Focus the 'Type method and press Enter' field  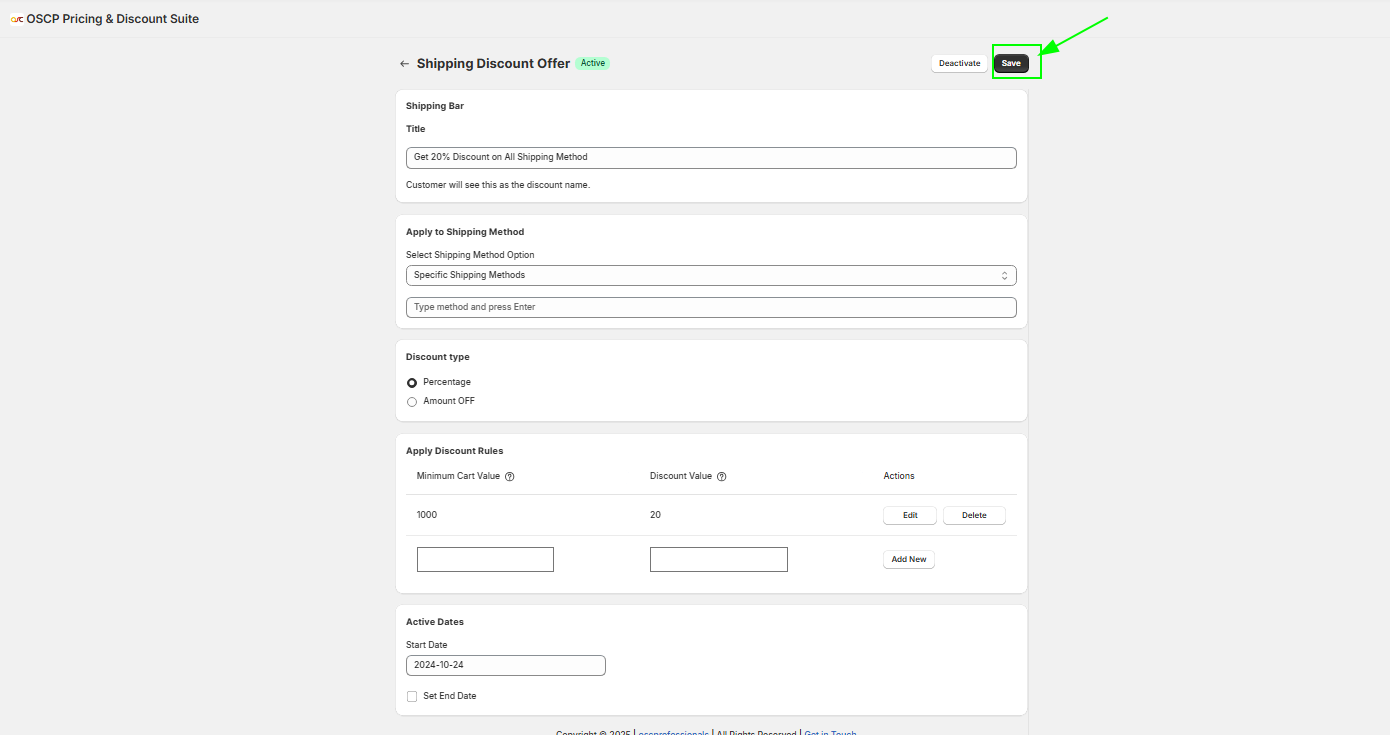point(710,307)
